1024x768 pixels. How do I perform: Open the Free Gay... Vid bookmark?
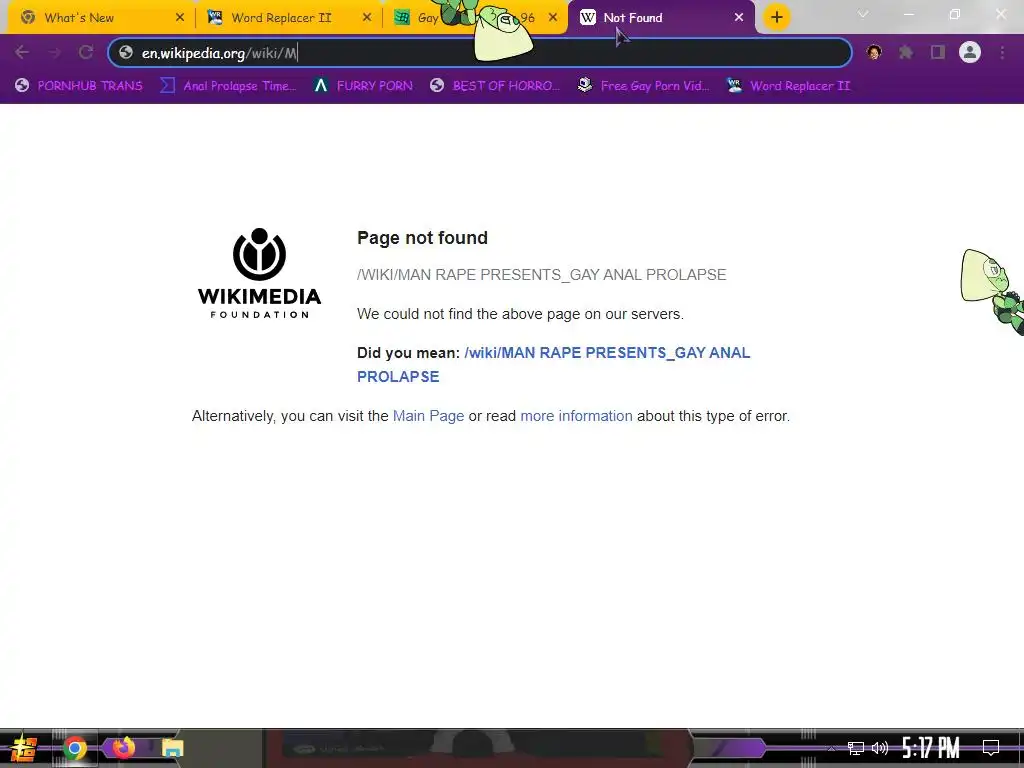(643, 86)
